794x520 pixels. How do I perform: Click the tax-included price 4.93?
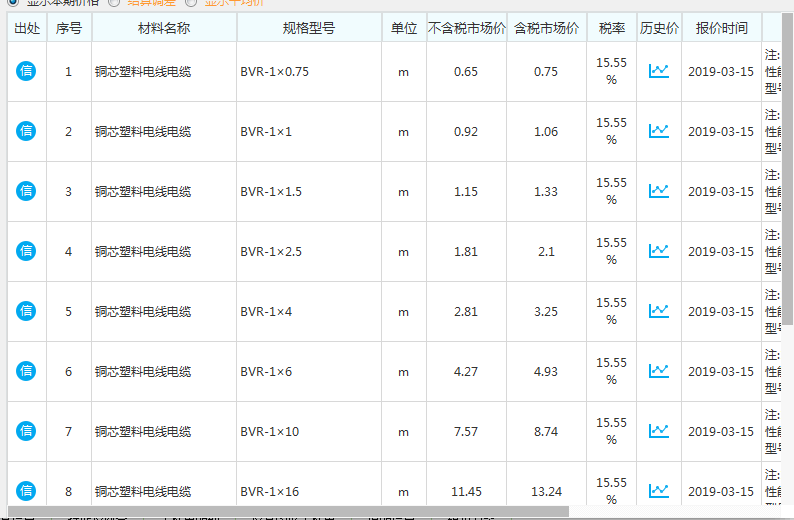546,372
